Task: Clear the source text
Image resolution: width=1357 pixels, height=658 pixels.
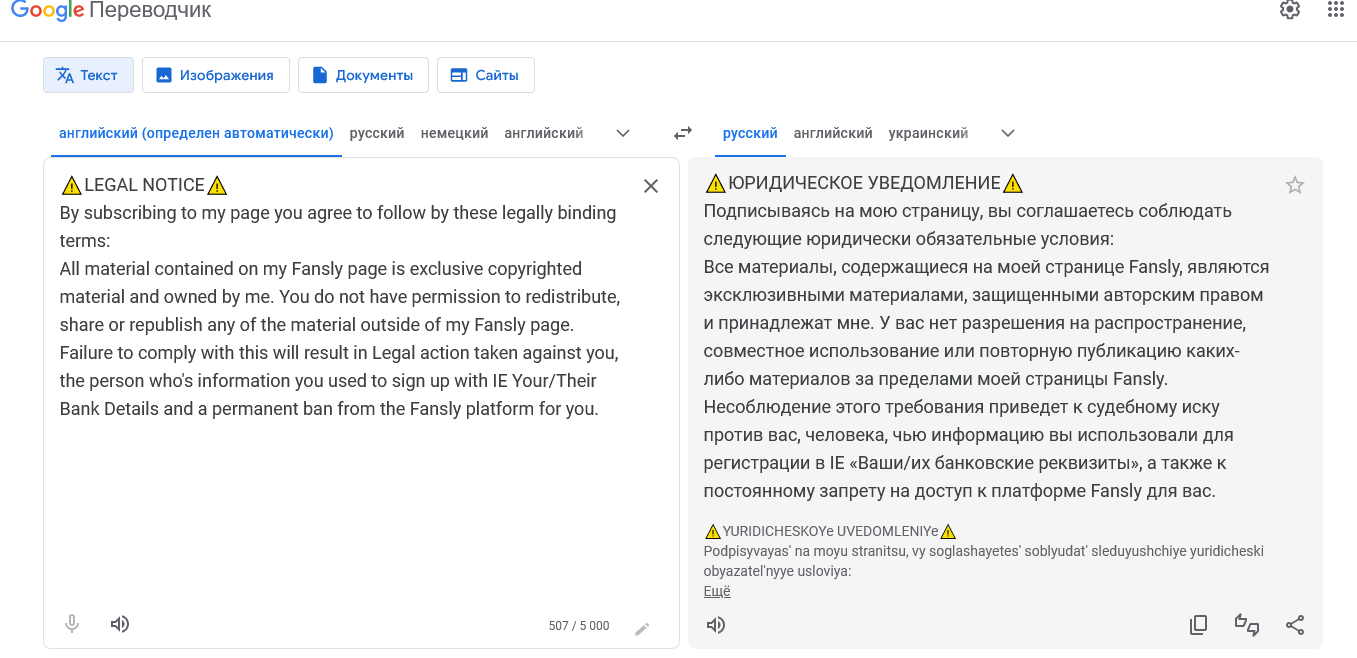Action: click(650, 186)
